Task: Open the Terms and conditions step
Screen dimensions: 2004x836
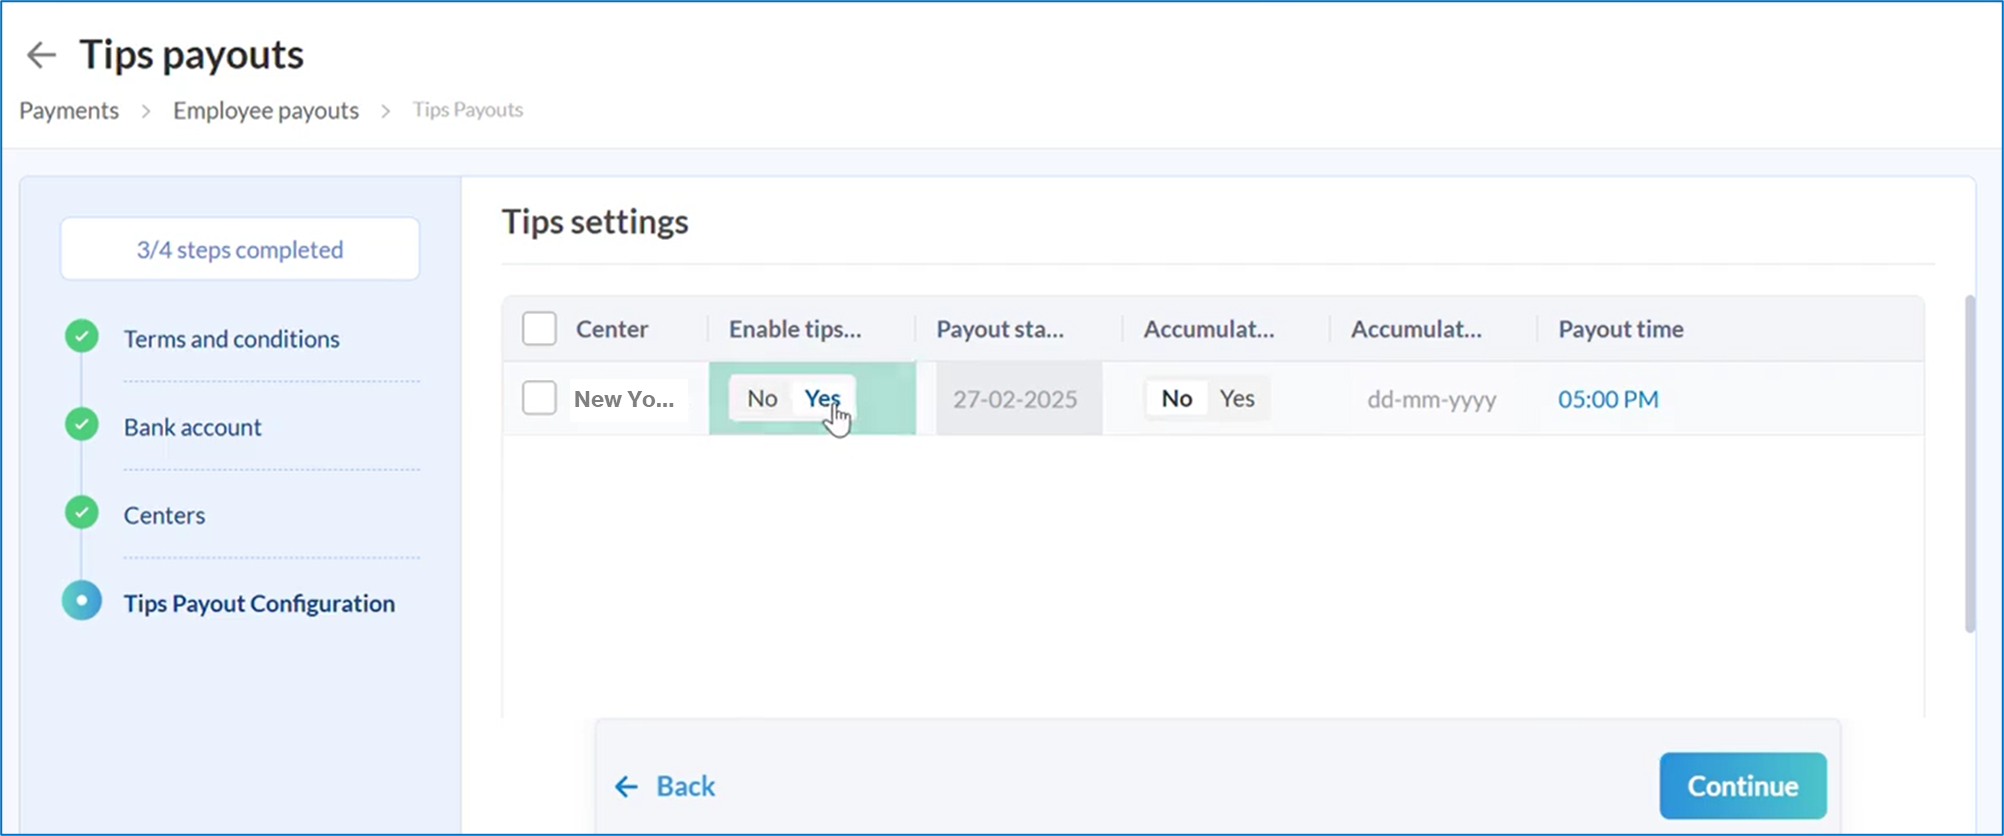Action: (232, 339)
